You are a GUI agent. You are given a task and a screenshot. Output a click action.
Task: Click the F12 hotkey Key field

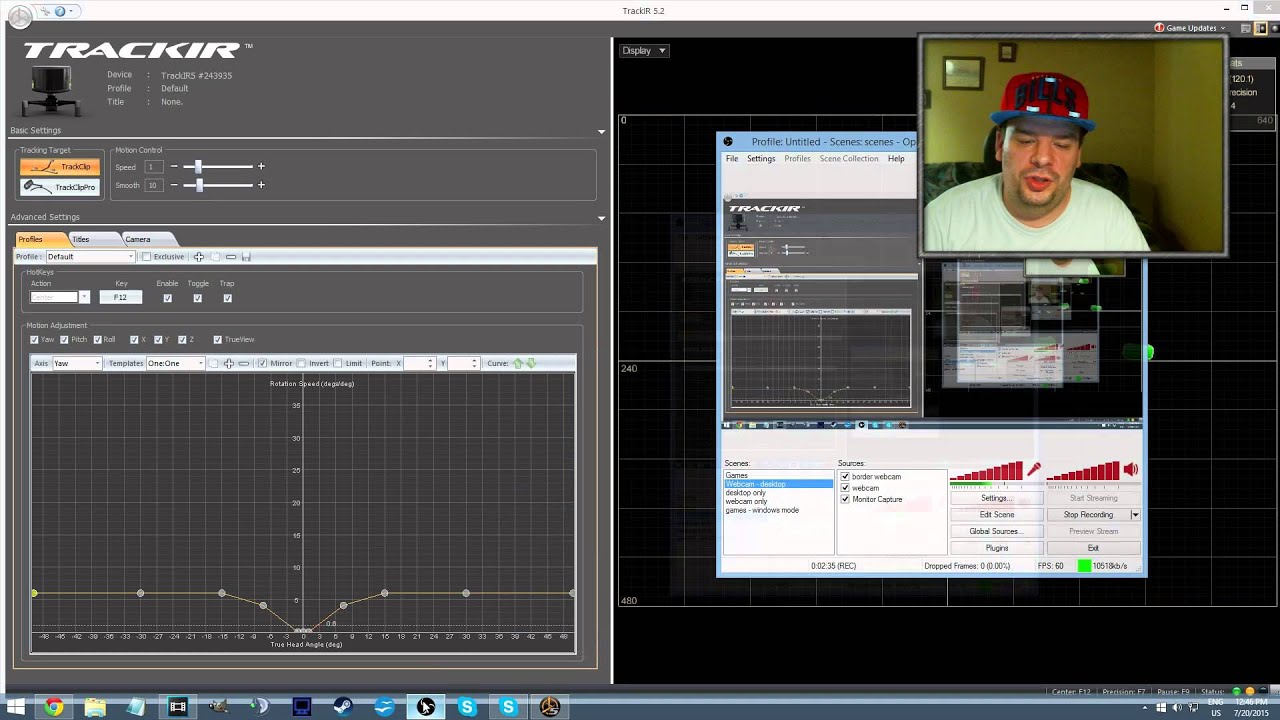120,297
